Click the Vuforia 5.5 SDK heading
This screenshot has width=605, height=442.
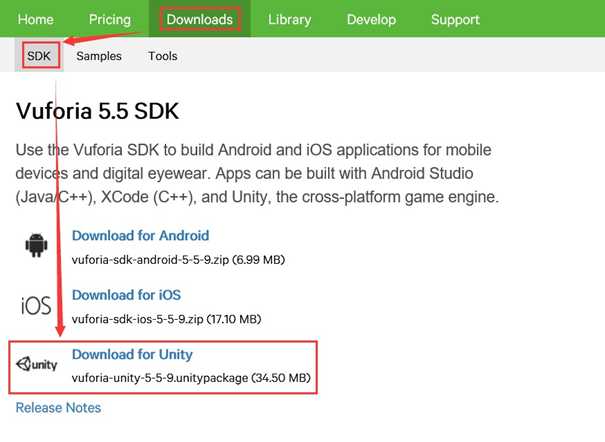tap(98, 111)
